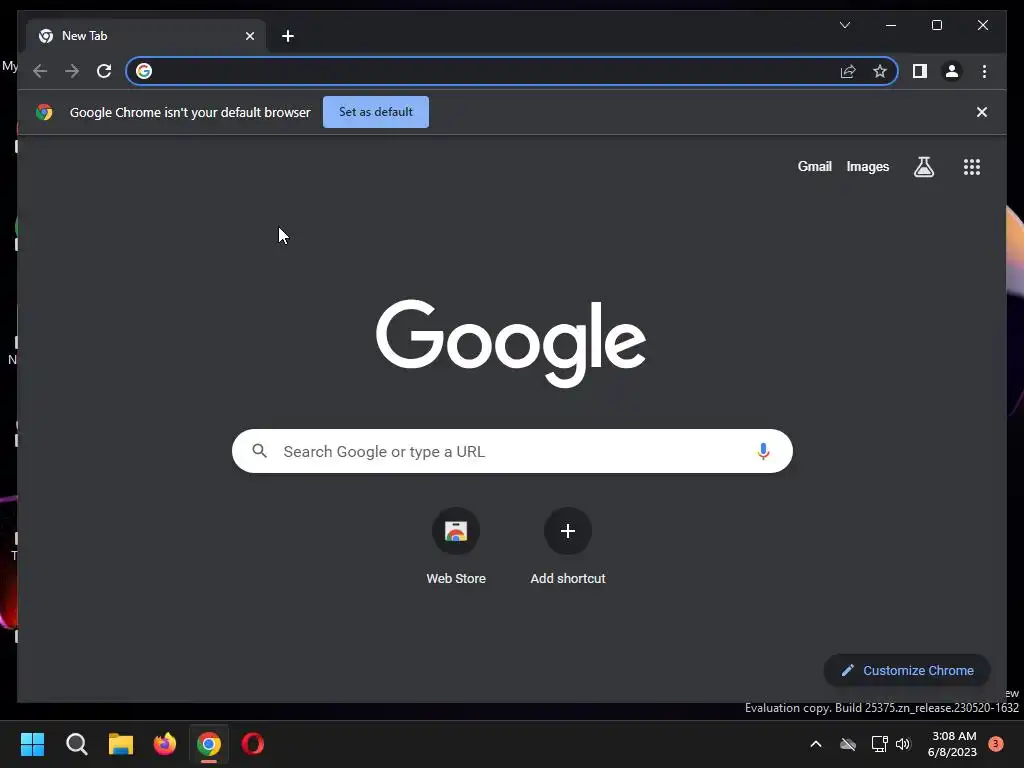Viewport: 1024px width, 768px height.
Task: Launch Firefox from taskbar
Action: [165, 744]
